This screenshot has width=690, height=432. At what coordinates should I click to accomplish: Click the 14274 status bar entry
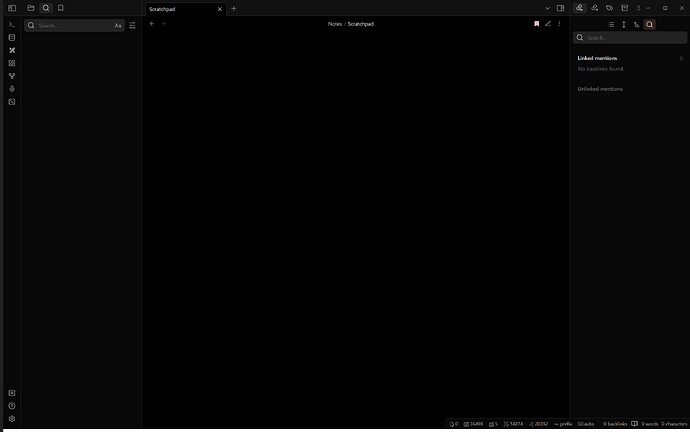point(513,424)
